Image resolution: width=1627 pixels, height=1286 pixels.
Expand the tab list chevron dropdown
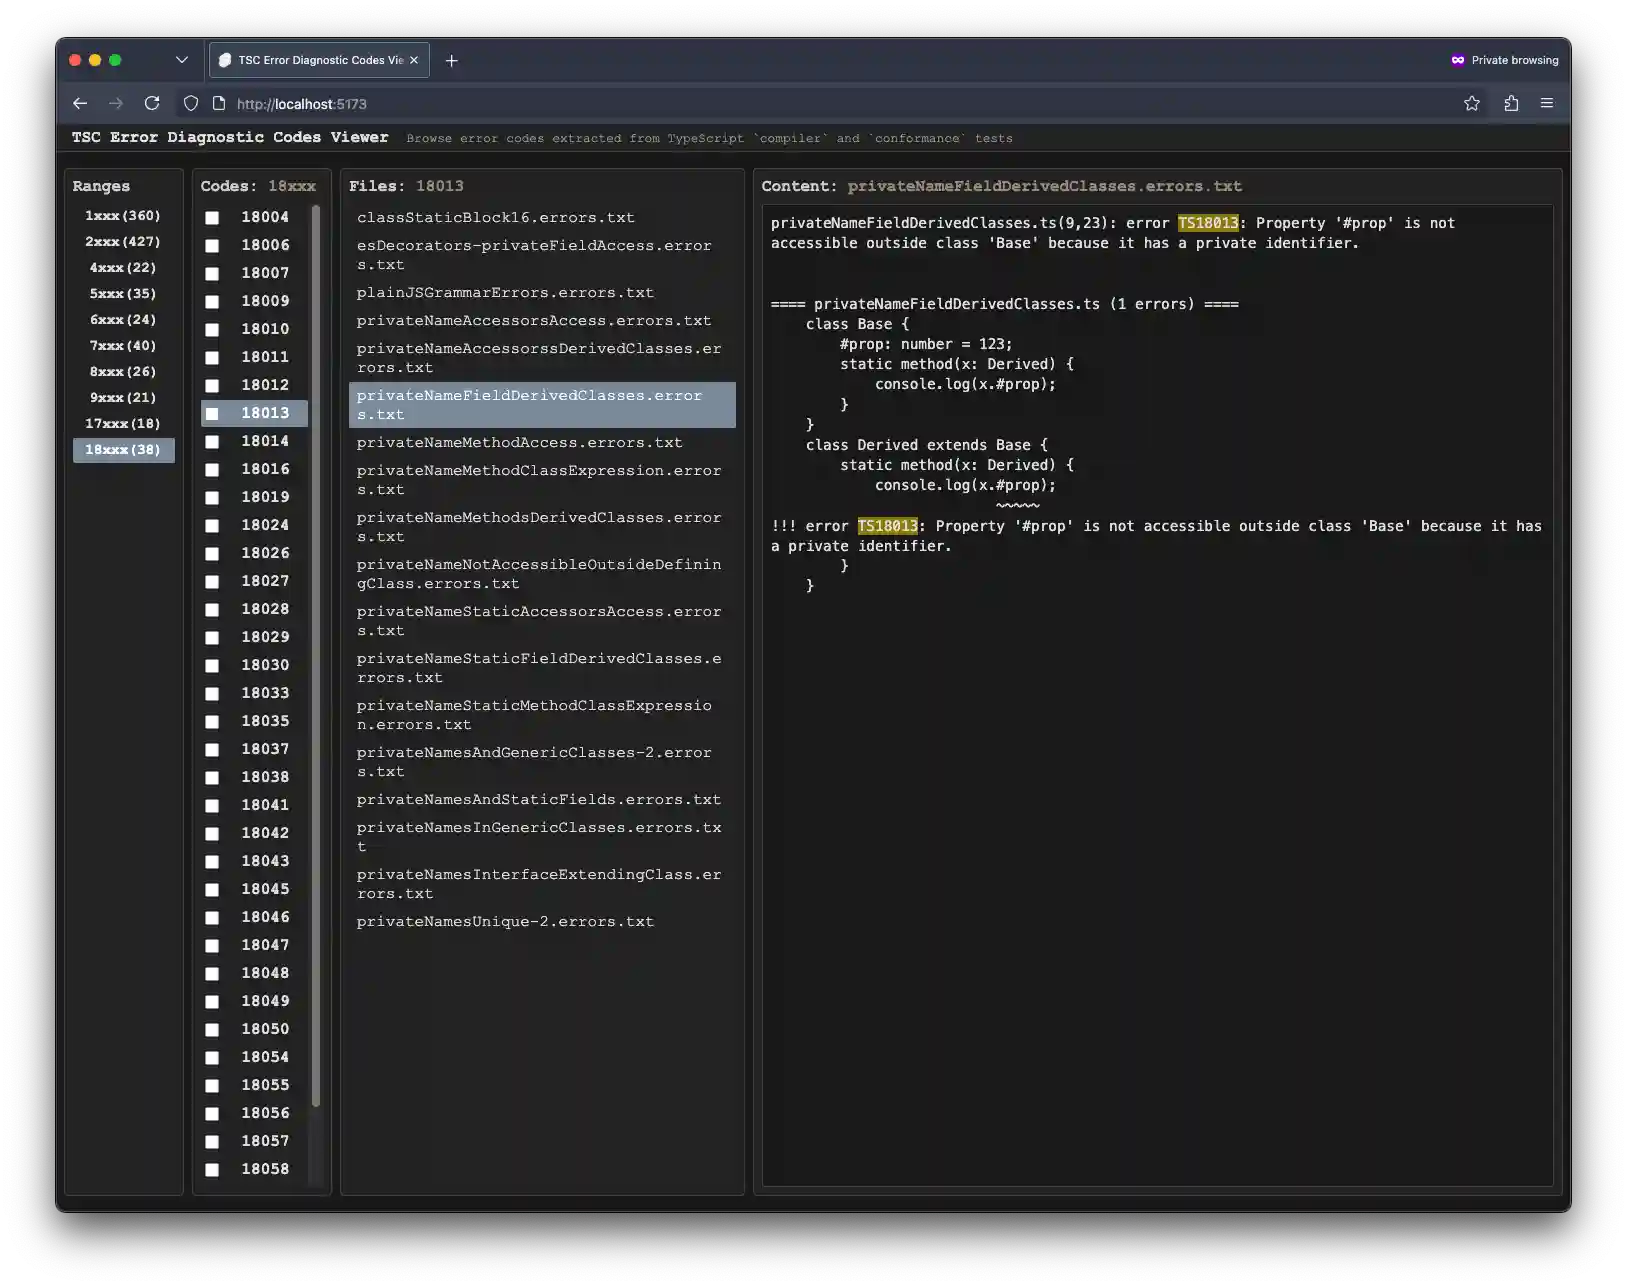[x=181, y=60]
